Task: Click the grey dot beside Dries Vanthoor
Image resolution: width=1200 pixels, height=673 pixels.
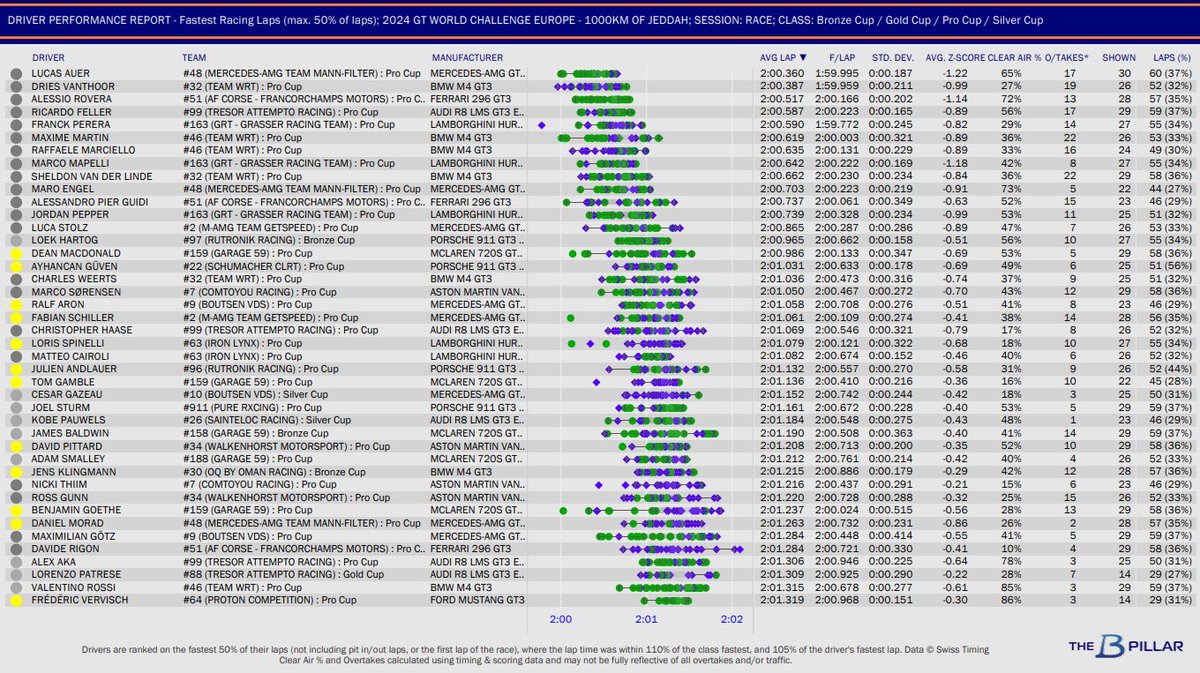Action: pyautogui.click(x=15, y=86)
